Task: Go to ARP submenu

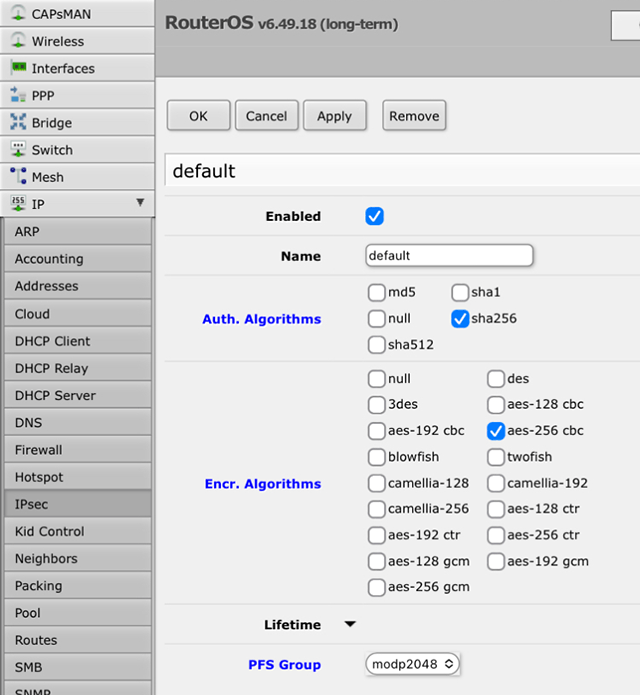Action: (78, 231)
